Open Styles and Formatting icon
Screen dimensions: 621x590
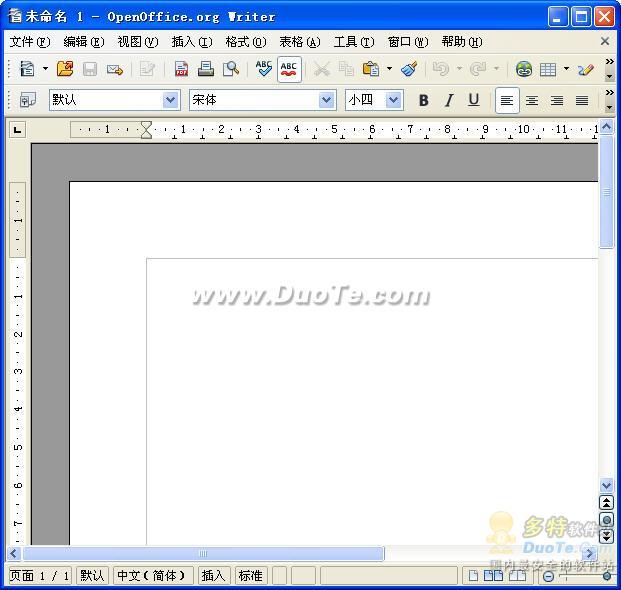click(28, 100)
